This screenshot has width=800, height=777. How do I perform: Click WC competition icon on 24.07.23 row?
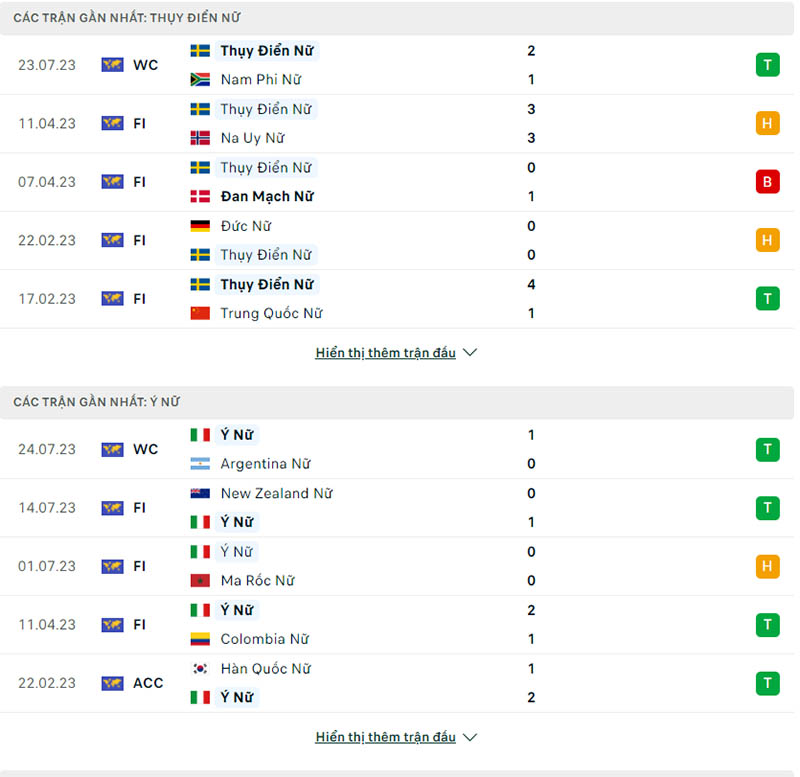point(112,449)
